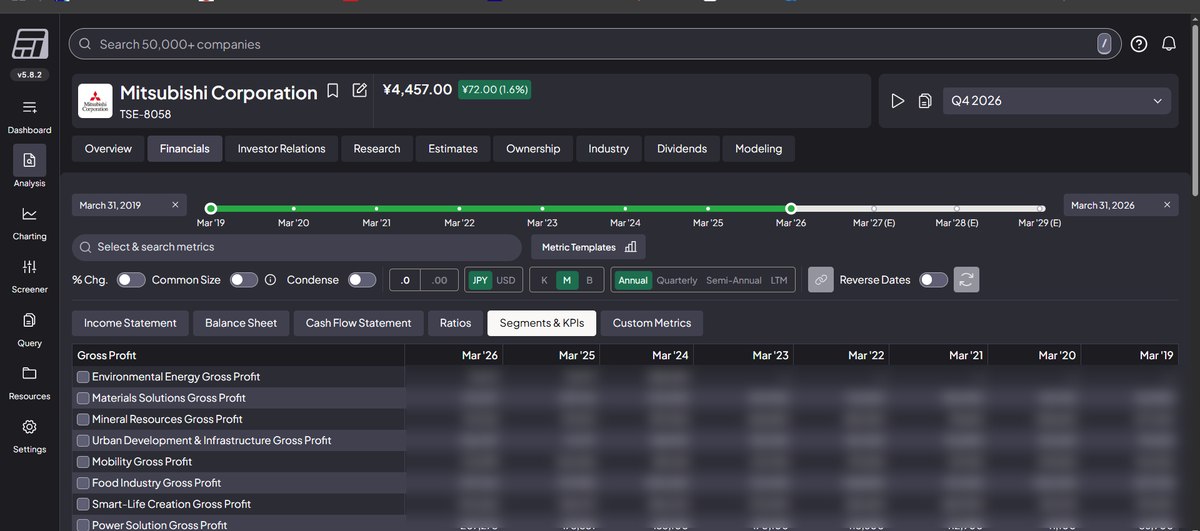1200x531 pixels.
Task: Click the help question mark icon
Action: (1139, 44)
